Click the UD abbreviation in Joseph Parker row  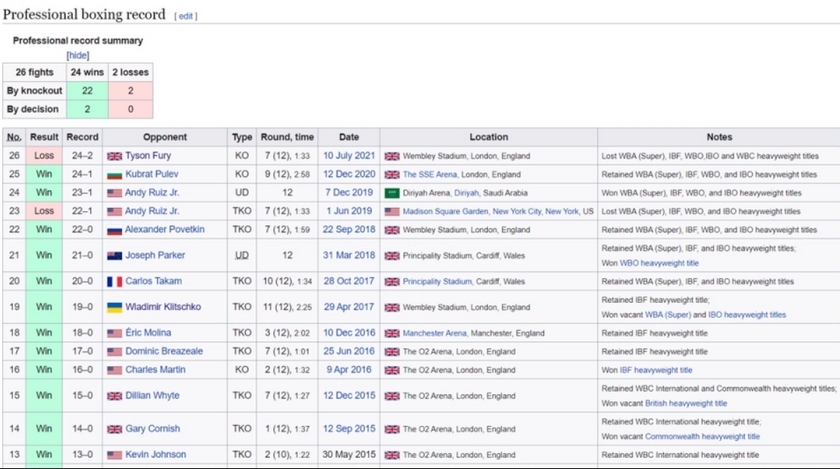(x=242, y=255)
